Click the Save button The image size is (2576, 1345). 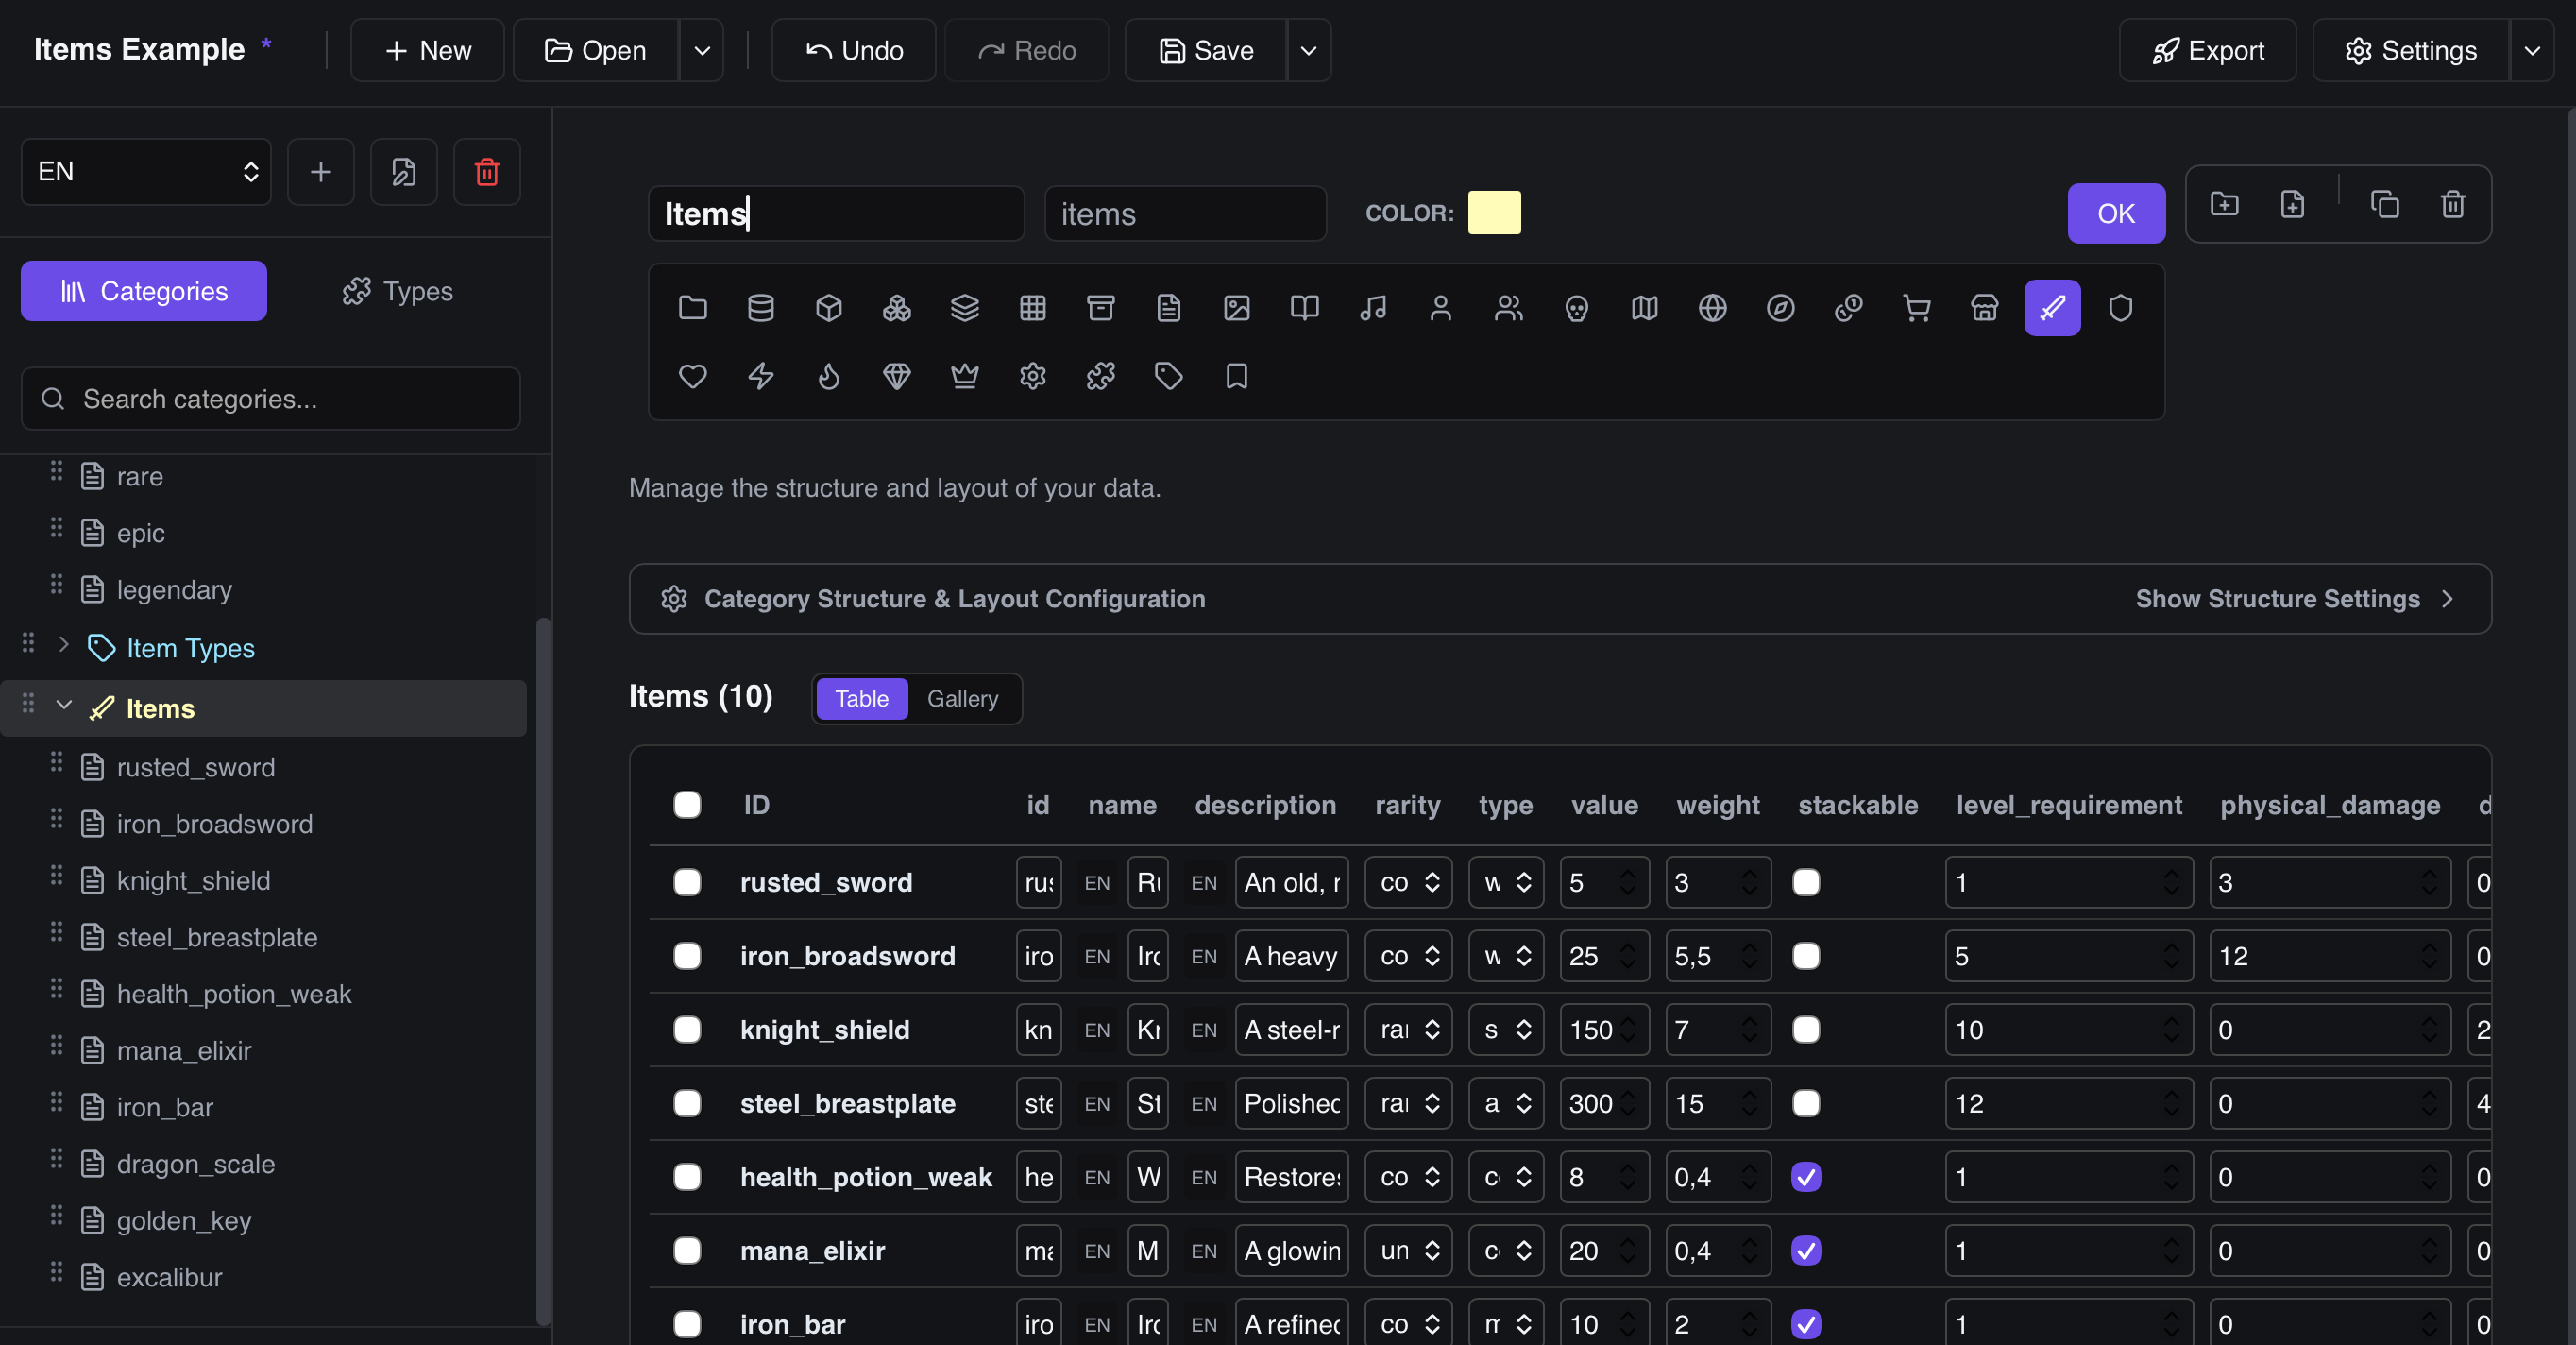pyautogui.click(x=1205, y=50)
